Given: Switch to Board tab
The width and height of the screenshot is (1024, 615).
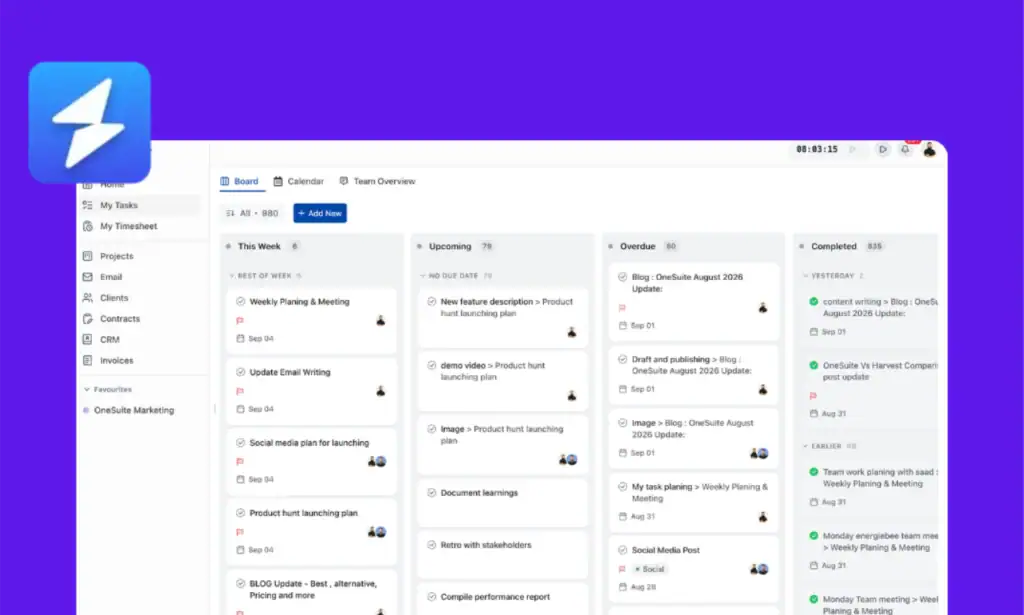Looking at the screenshot, I should pyautogui.click(x=240, y=181).
